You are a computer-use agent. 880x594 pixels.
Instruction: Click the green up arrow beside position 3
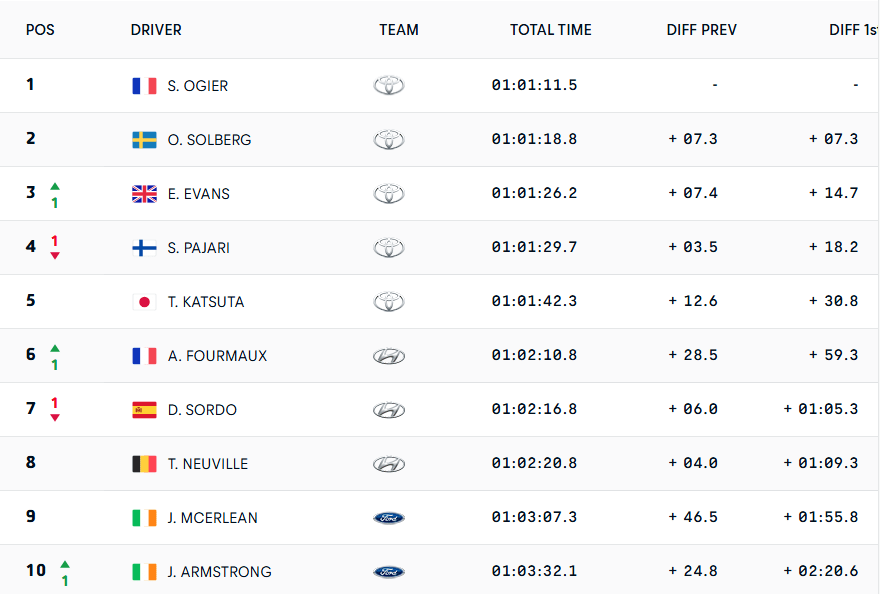tap(55, 186)
